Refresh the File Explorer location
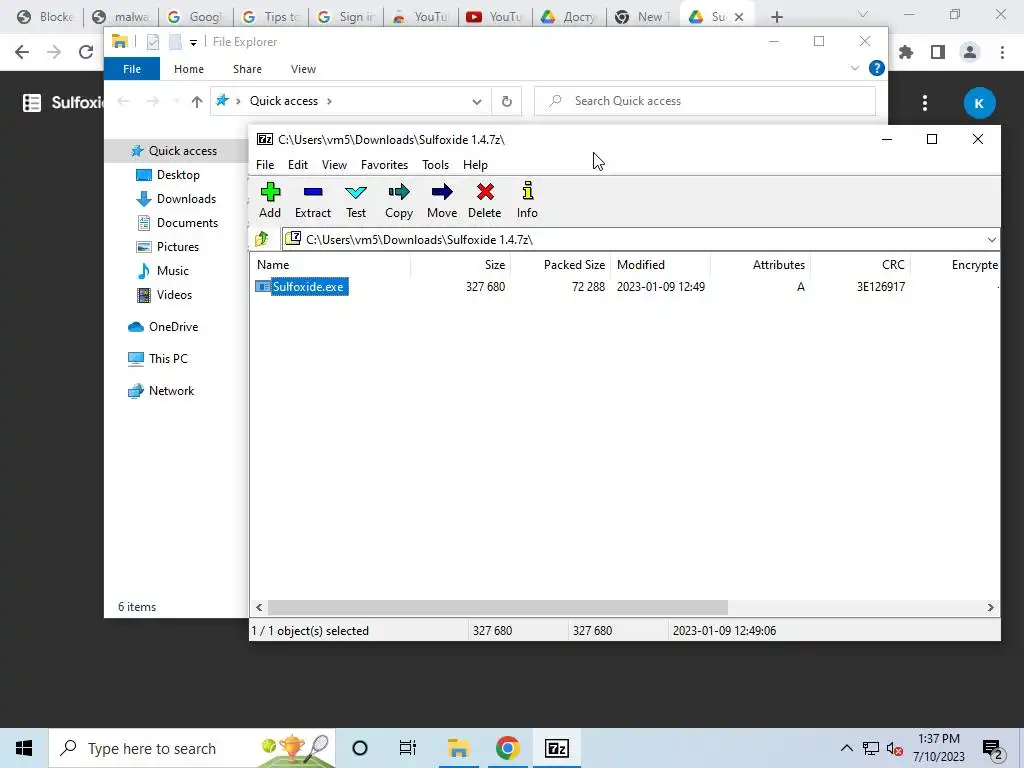 (506, 101)
